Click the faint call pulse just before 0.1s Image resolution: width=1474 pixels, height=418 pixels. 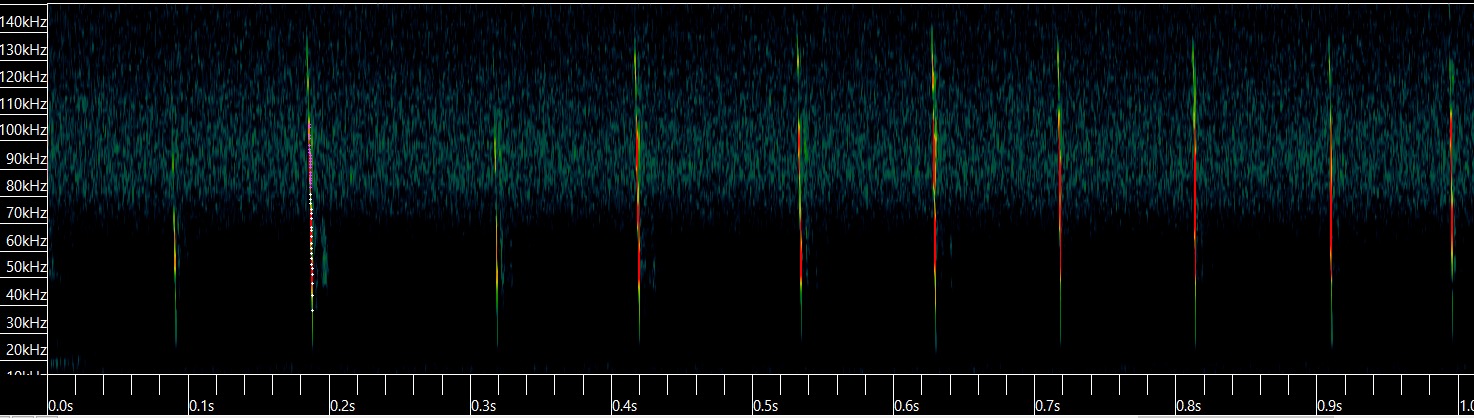174,240
